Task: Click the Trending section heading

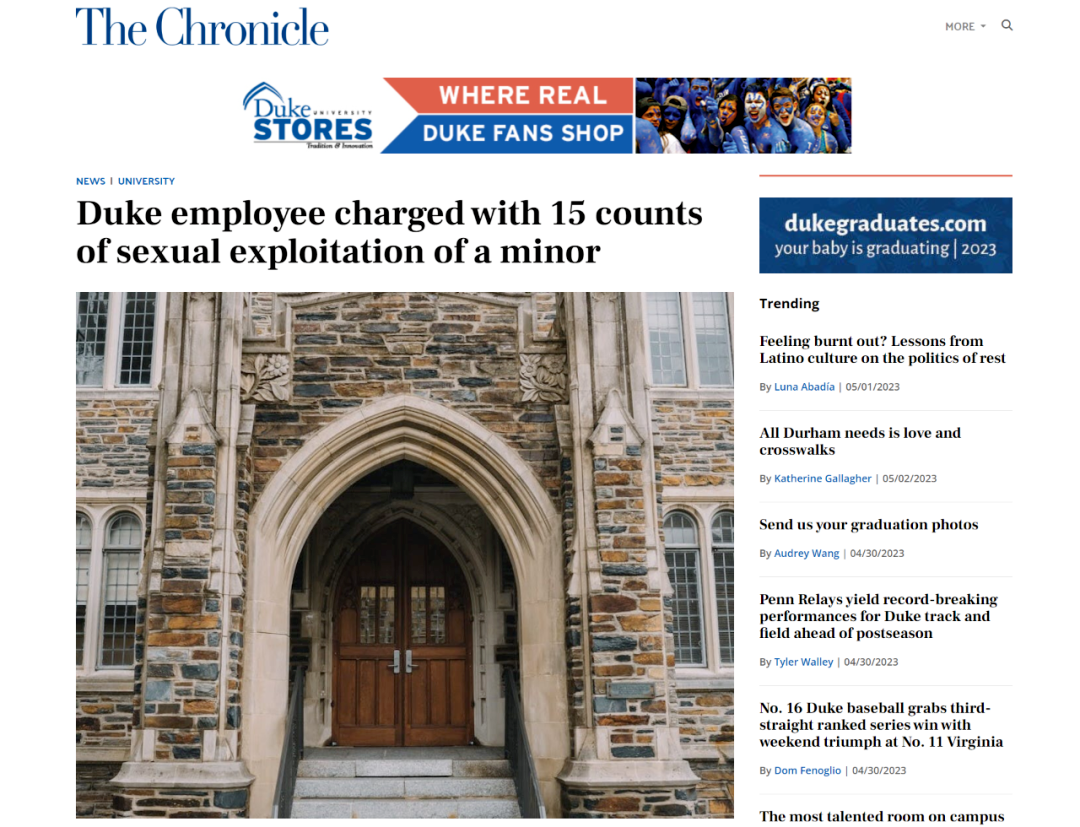Action: [789, 304]
